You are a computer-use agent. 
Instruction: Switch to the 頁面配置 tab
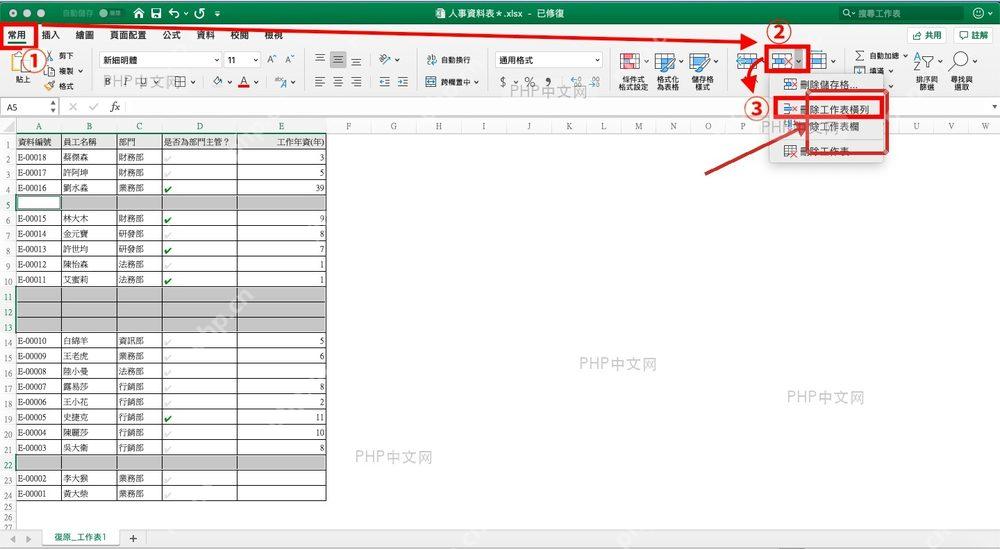coord(128,35)
